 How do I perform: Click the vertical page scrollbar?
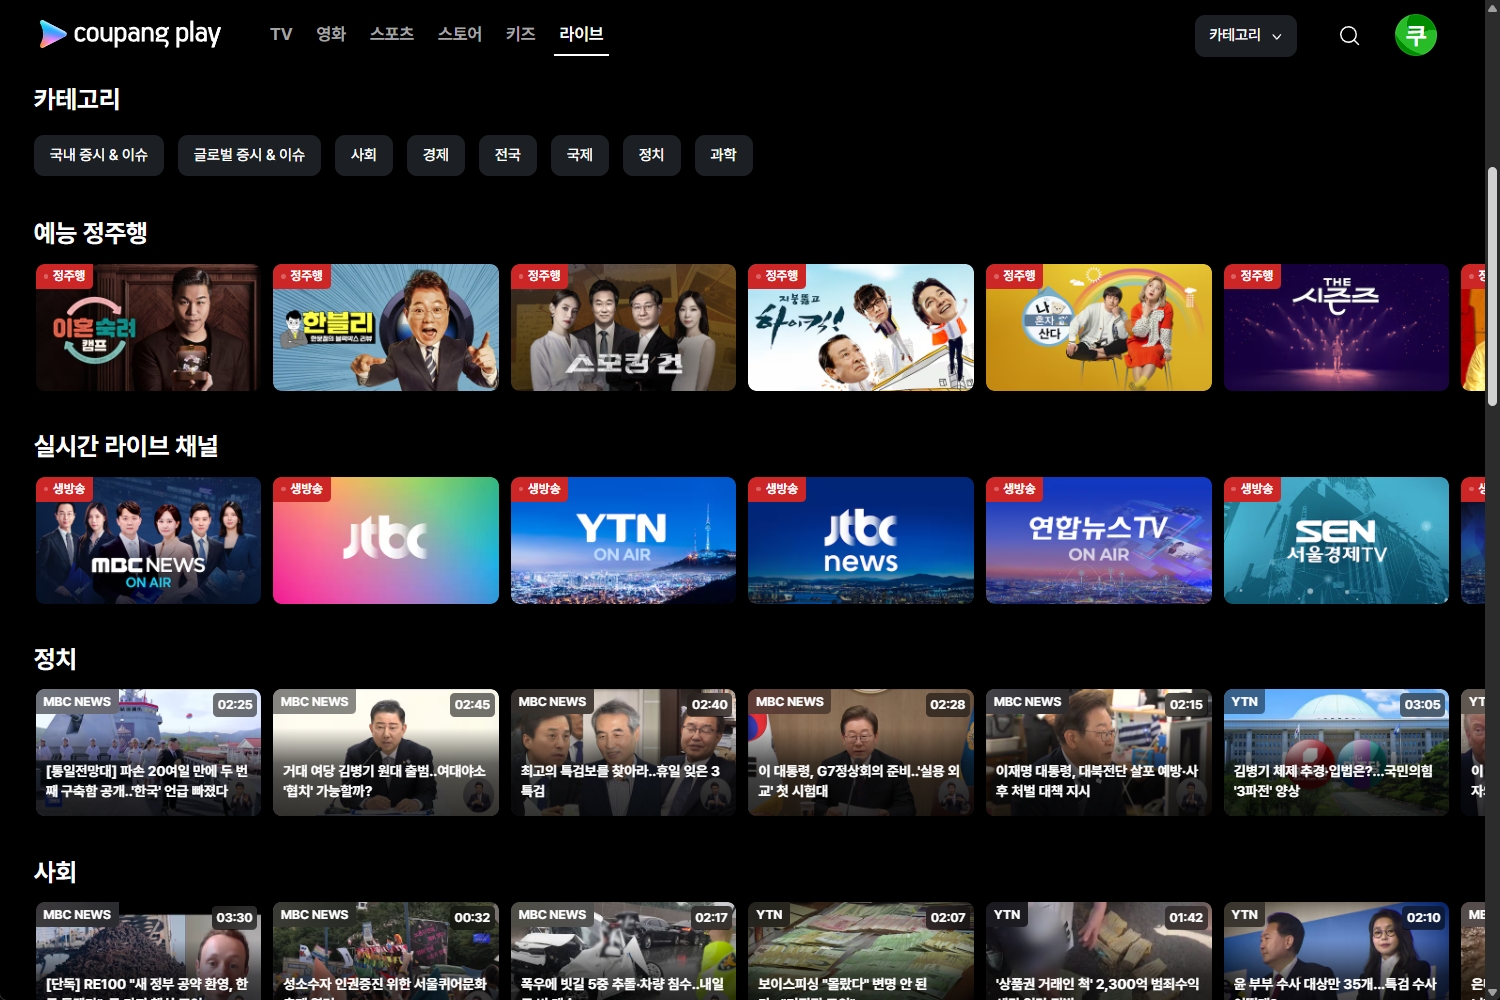[1492, 285]
